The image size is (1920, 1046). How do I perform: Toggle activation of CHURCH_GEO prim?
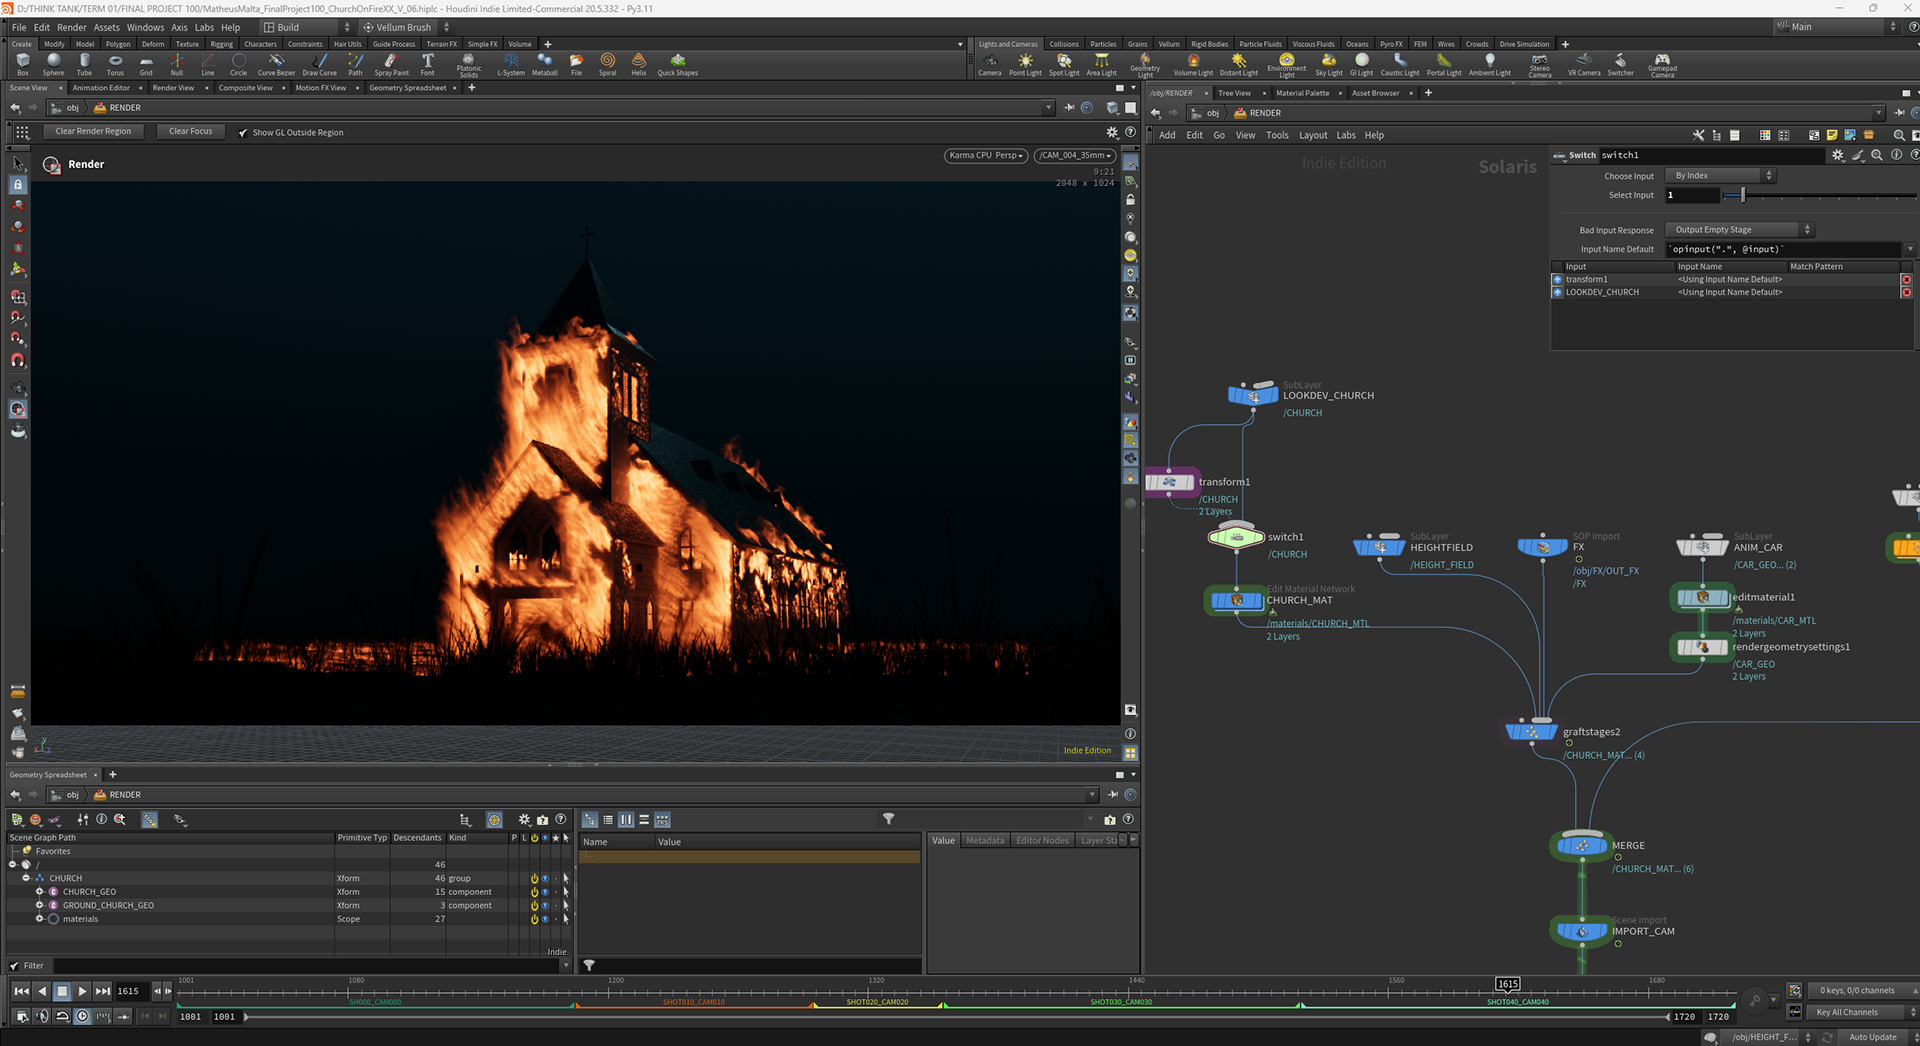tap(534, 892)
